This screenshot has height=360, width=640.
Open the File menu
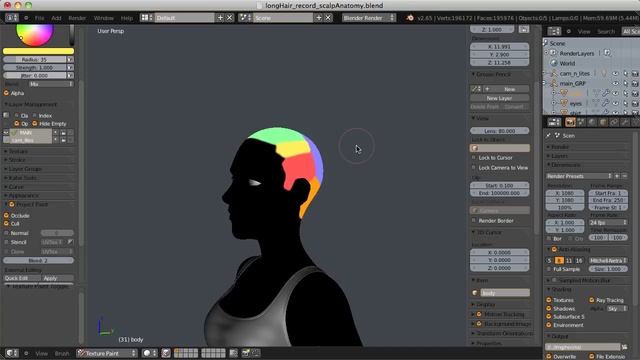(40, 18)
